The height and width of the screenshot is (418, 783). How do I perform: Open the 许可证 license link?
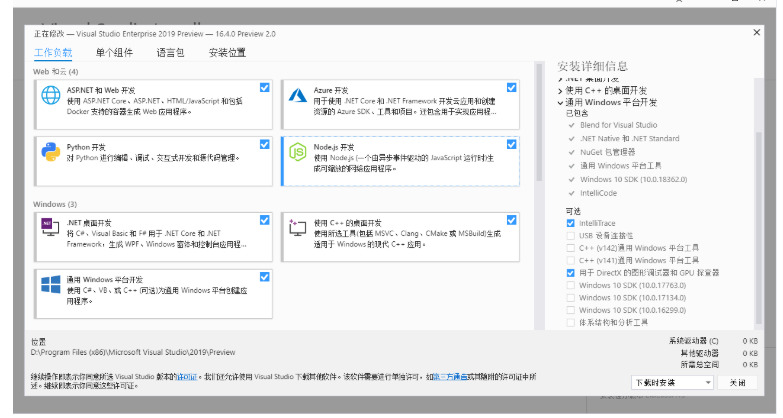(x=187, y=377)
